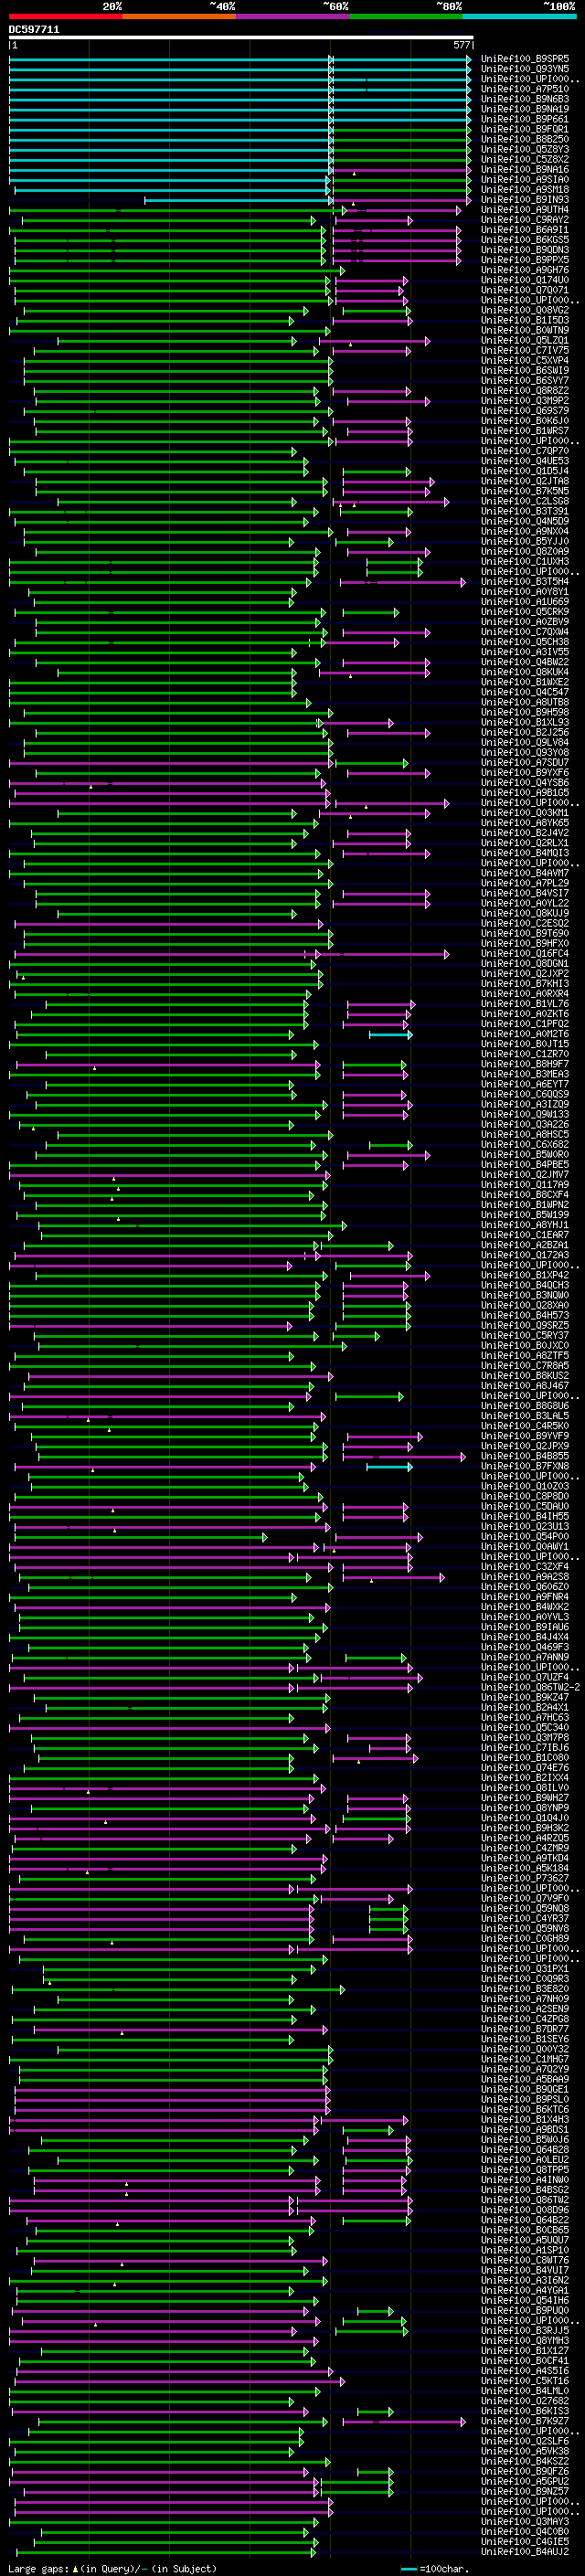Select hit UniRef100_B9N6B3
This screenshot has width=585, height=2576.
pyautogui.click(x=525, y=99)
